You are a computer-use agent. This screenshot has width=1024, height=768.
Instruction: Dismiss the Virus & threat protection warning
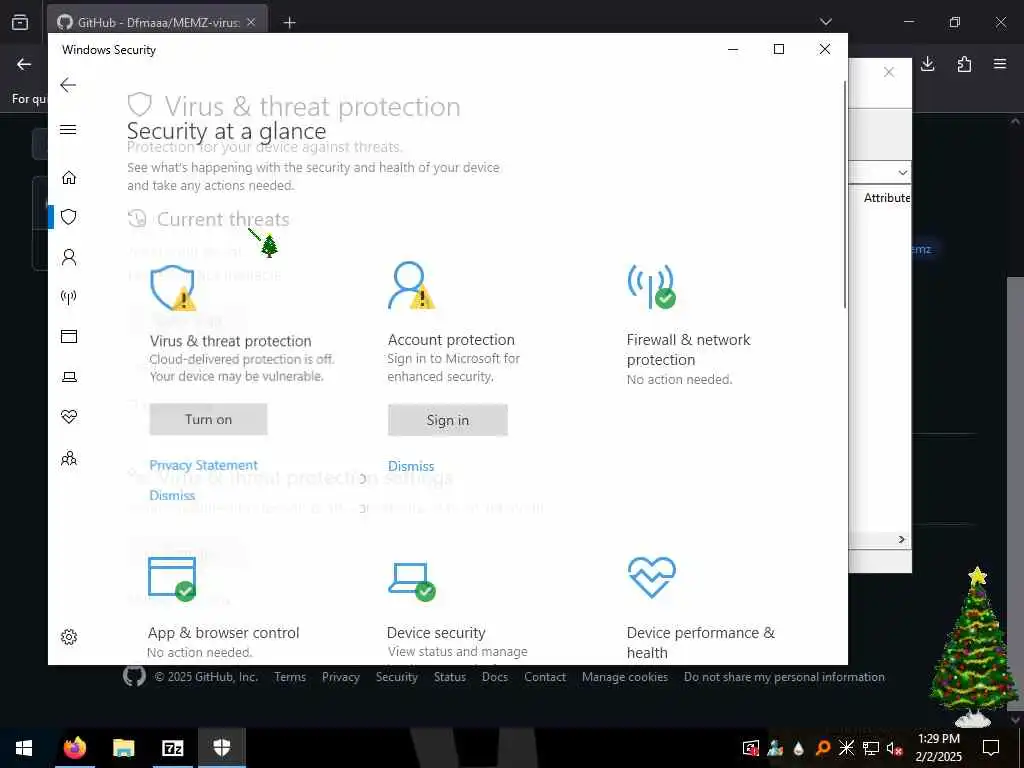pyautogui.click(x=172, y=495)
